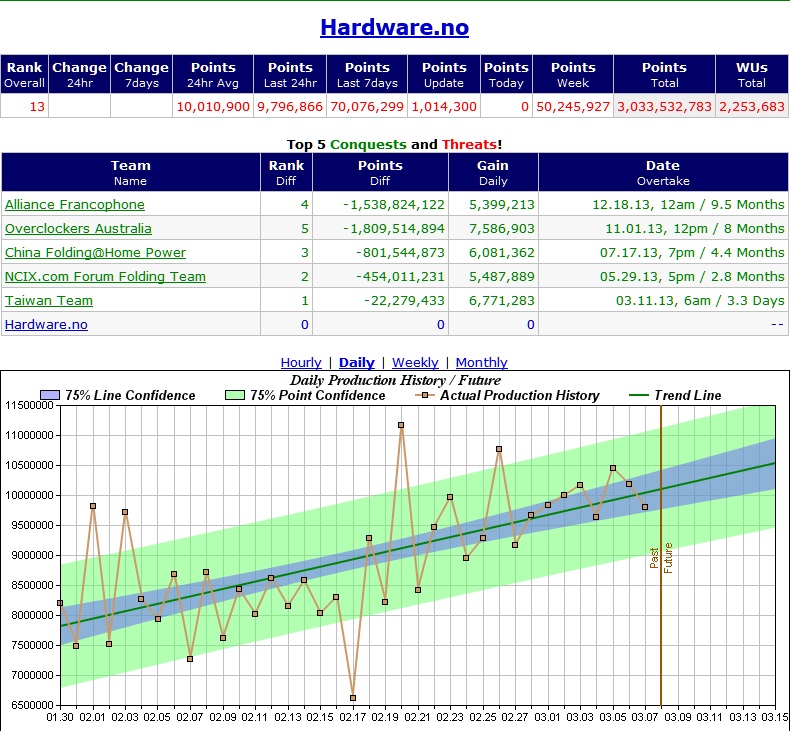The width and height of the screenshot is (790, 731).
Task: Click the total WUs value 2,253,683
Action: click(x=752, y=107)
